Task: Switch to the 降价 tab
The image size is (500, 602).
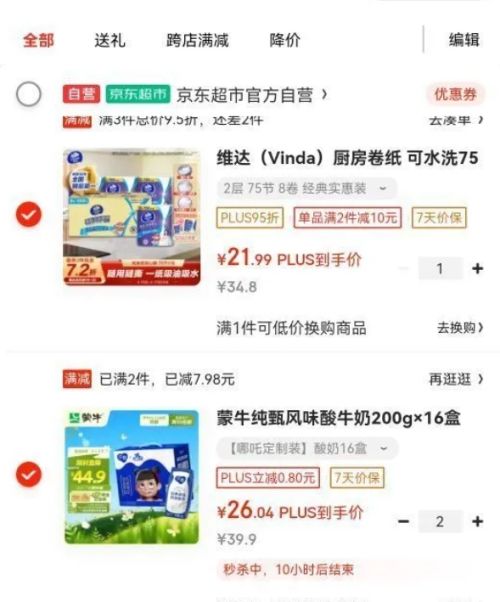Action: coord(285,40)
